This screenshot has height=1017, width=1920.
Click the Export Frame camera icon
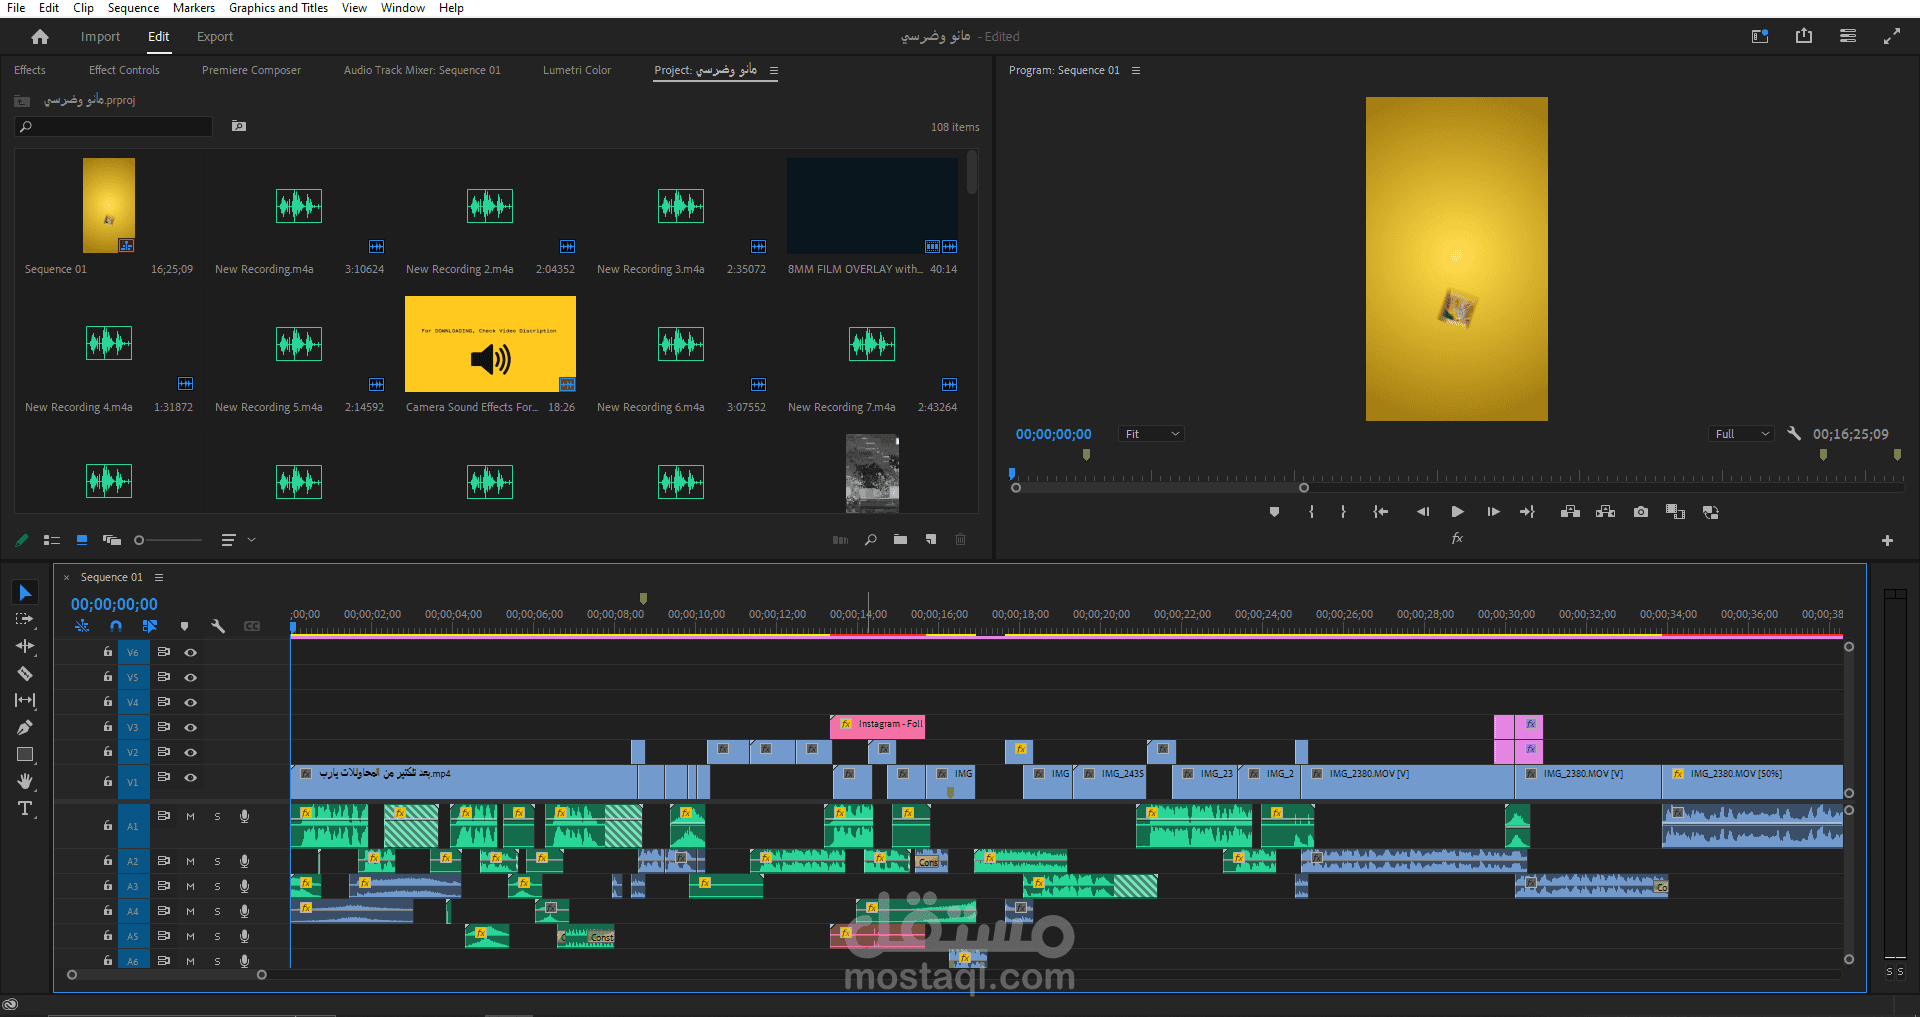[1641, 512]
